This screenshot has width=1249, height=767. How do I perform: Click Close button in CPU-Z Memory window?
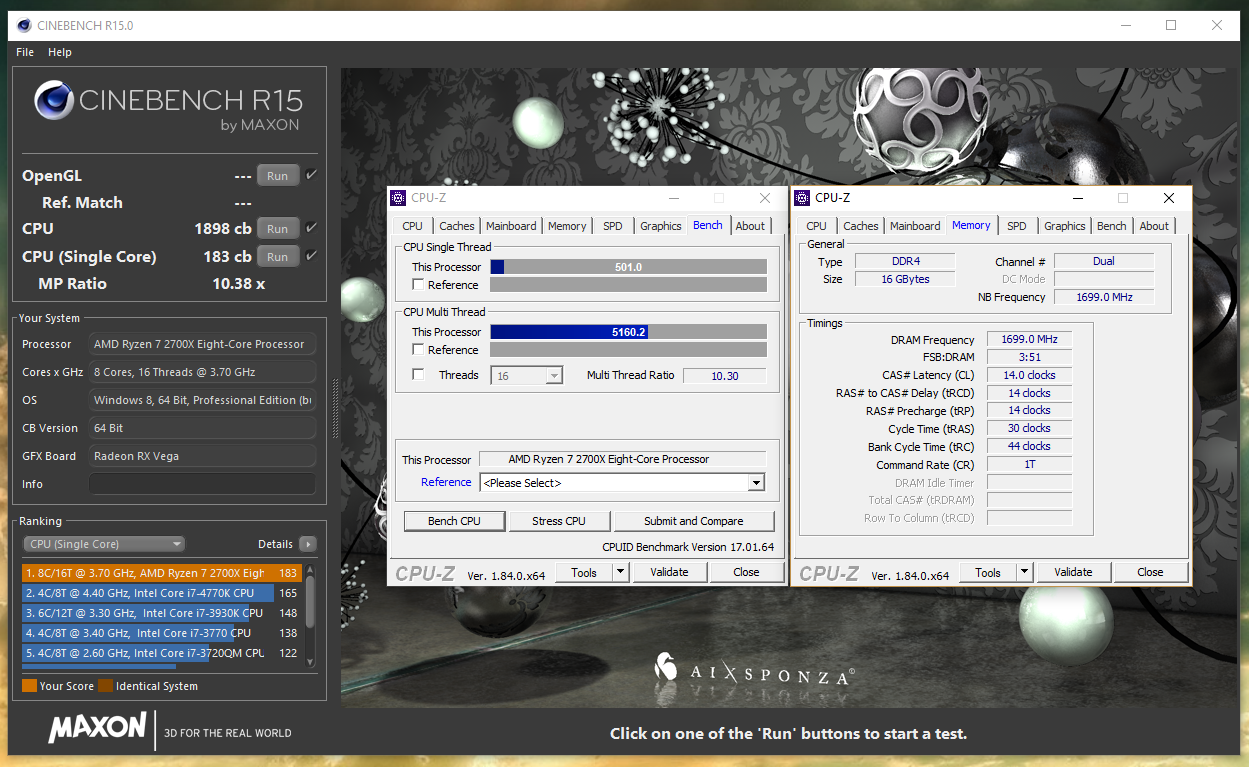click(1150, 573)
